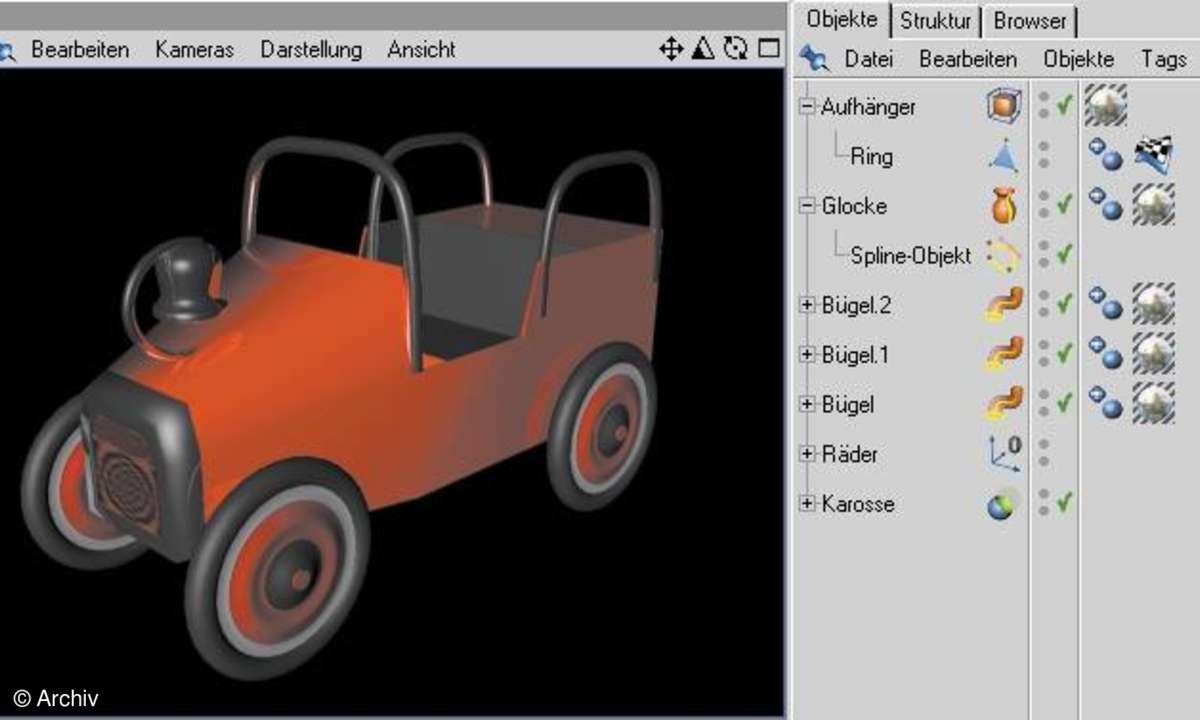This screenshot has width=1200, height=720.
Task: Collapse the Glocke tree node
Action: (x=807, y=206)
